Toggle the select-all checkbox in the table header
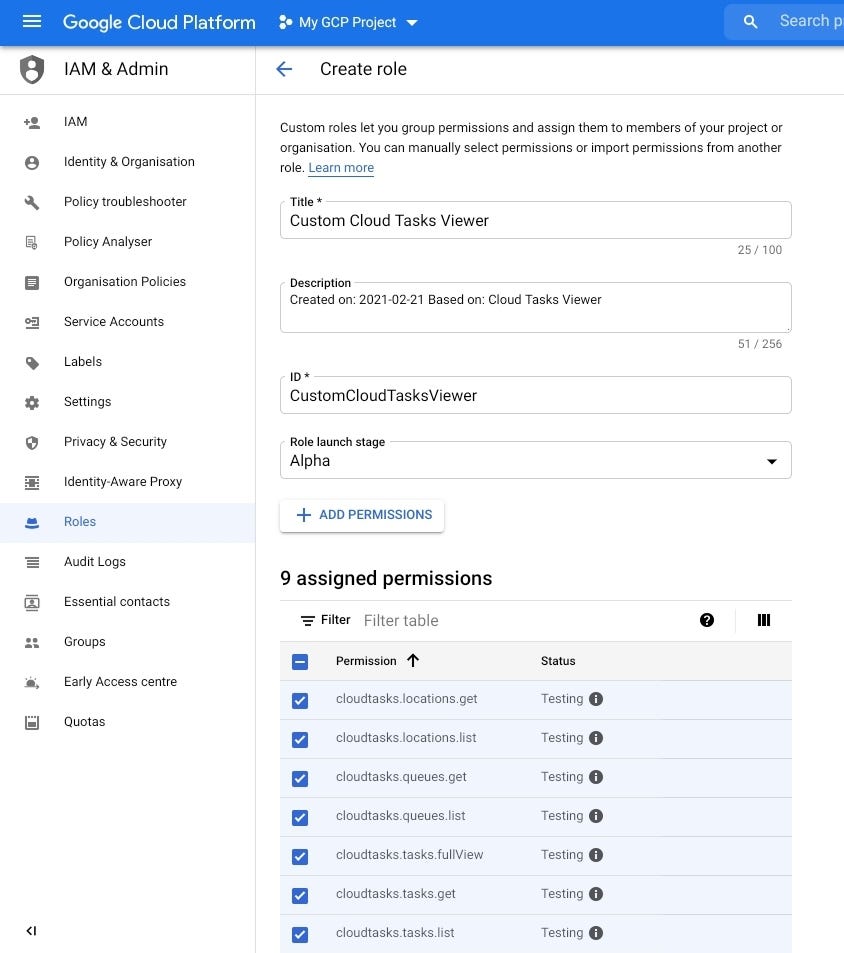 click(300, 661)
